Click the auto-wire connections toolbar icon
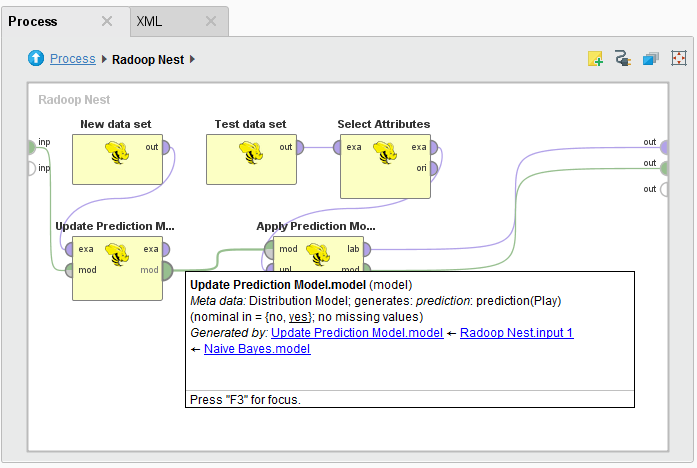The width and height of the screenshot is (697, 468). click(623, 59)
